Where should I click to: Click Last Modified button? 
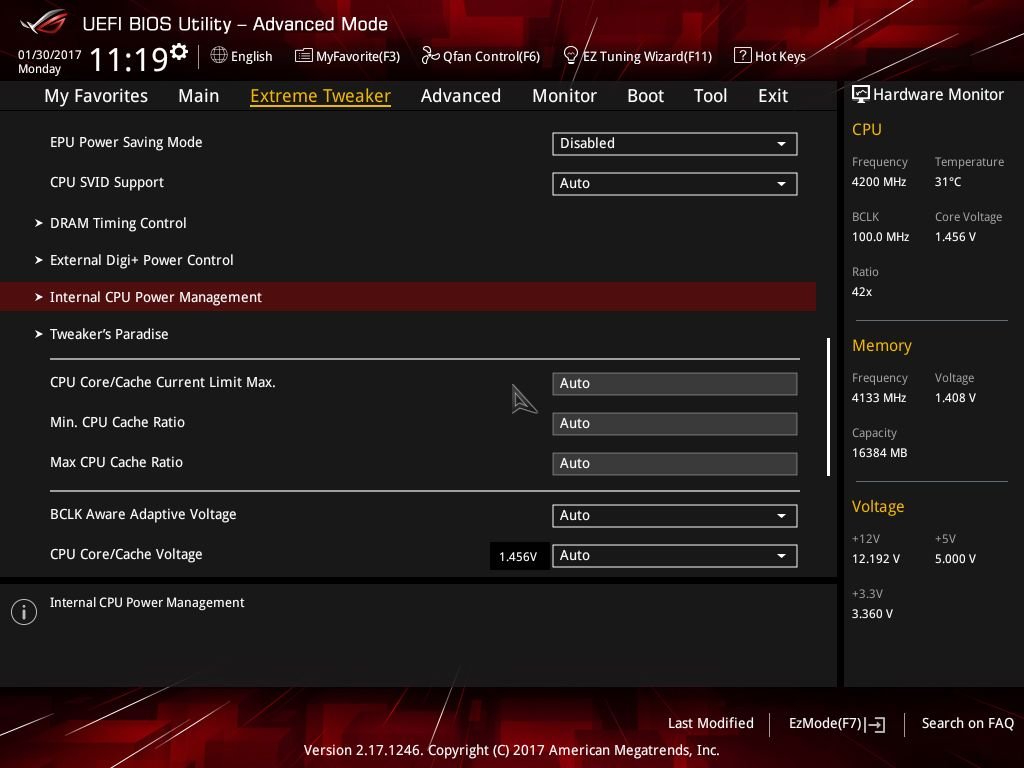[711, 723]
